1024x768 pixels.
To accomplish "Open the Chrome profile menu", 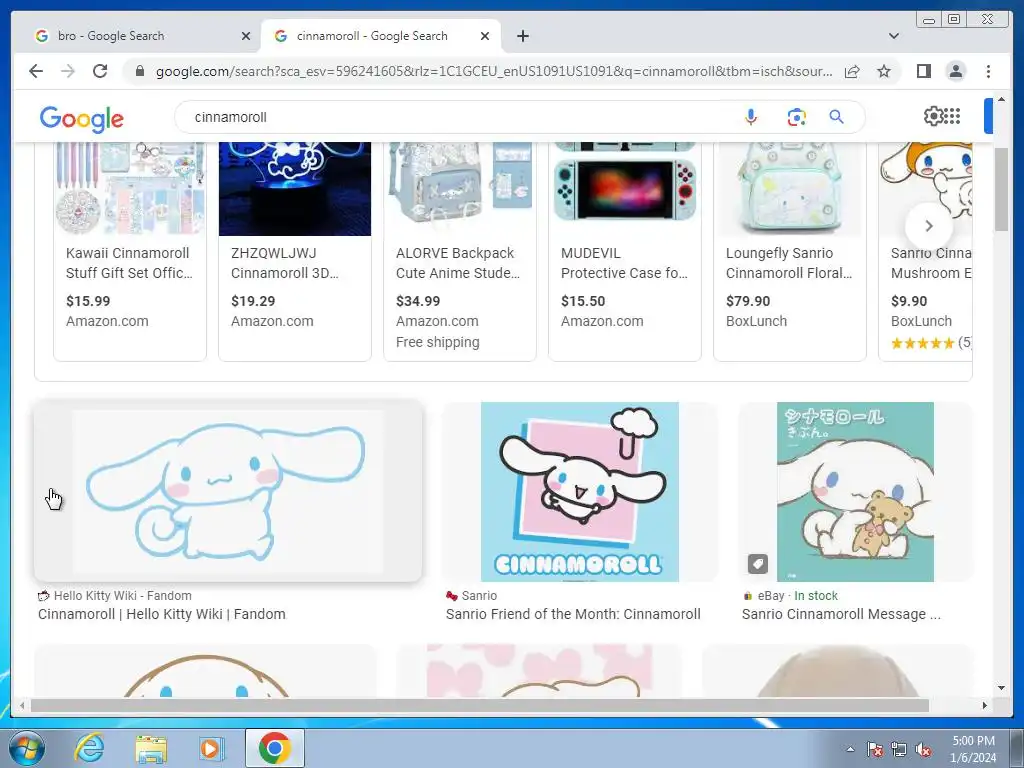I will click(955, 71).
